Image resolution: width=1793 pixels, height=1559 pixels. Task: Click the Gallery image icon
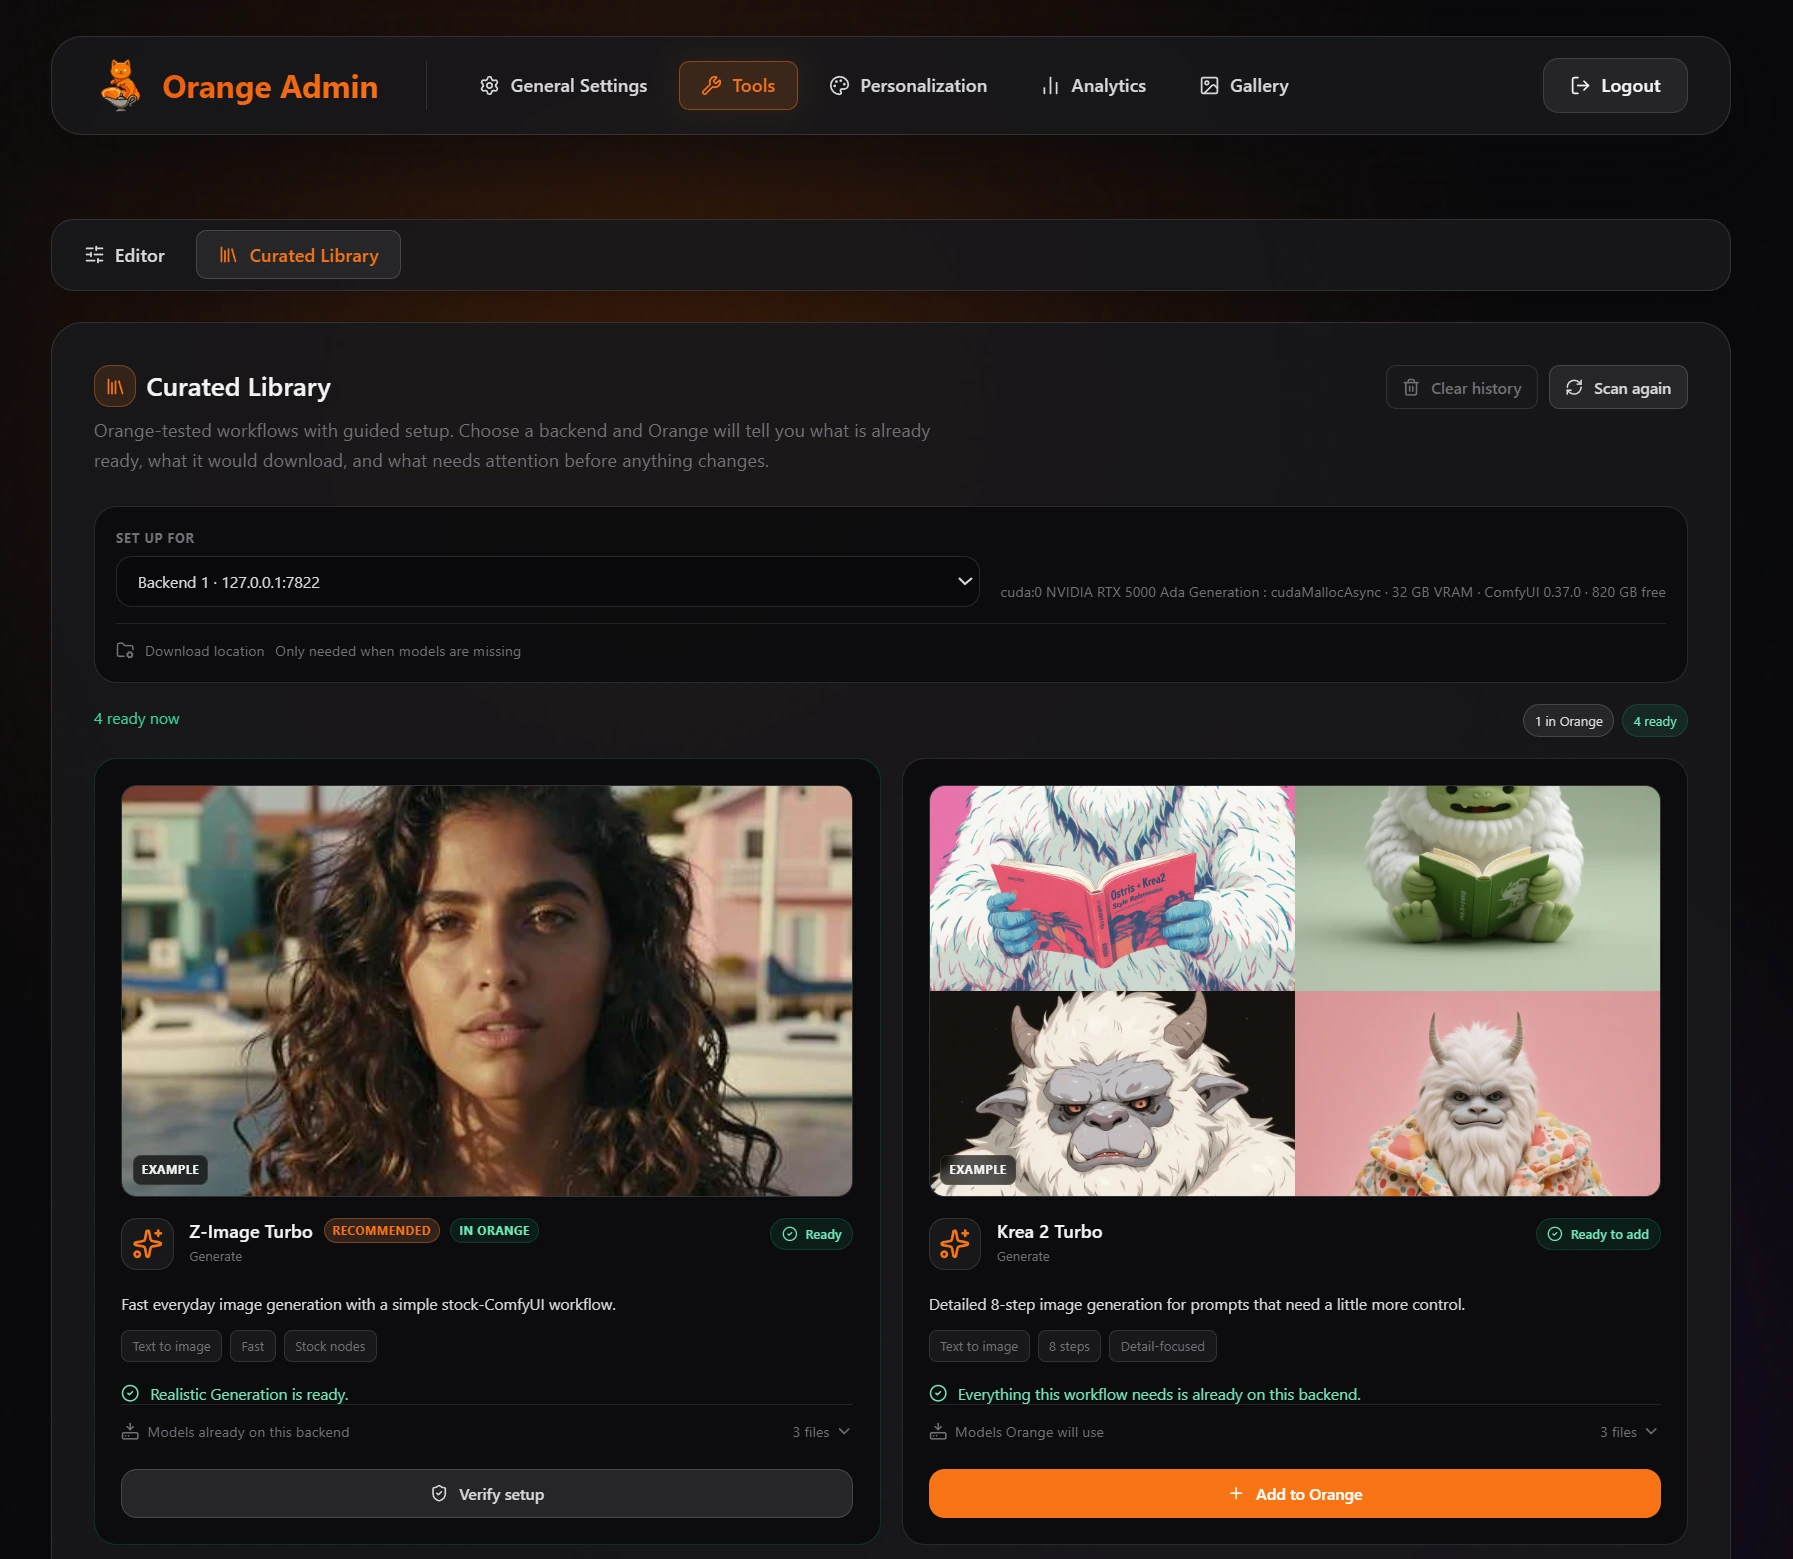point(1209,86)
